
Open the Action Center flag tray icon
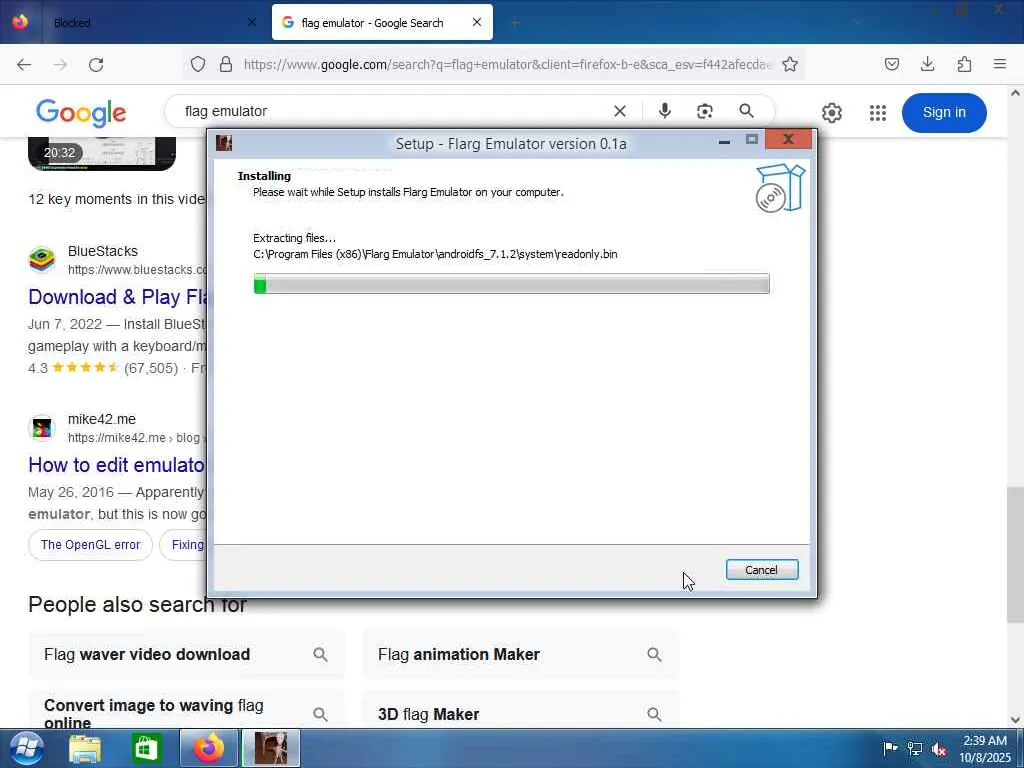click(x=889, y=749)
